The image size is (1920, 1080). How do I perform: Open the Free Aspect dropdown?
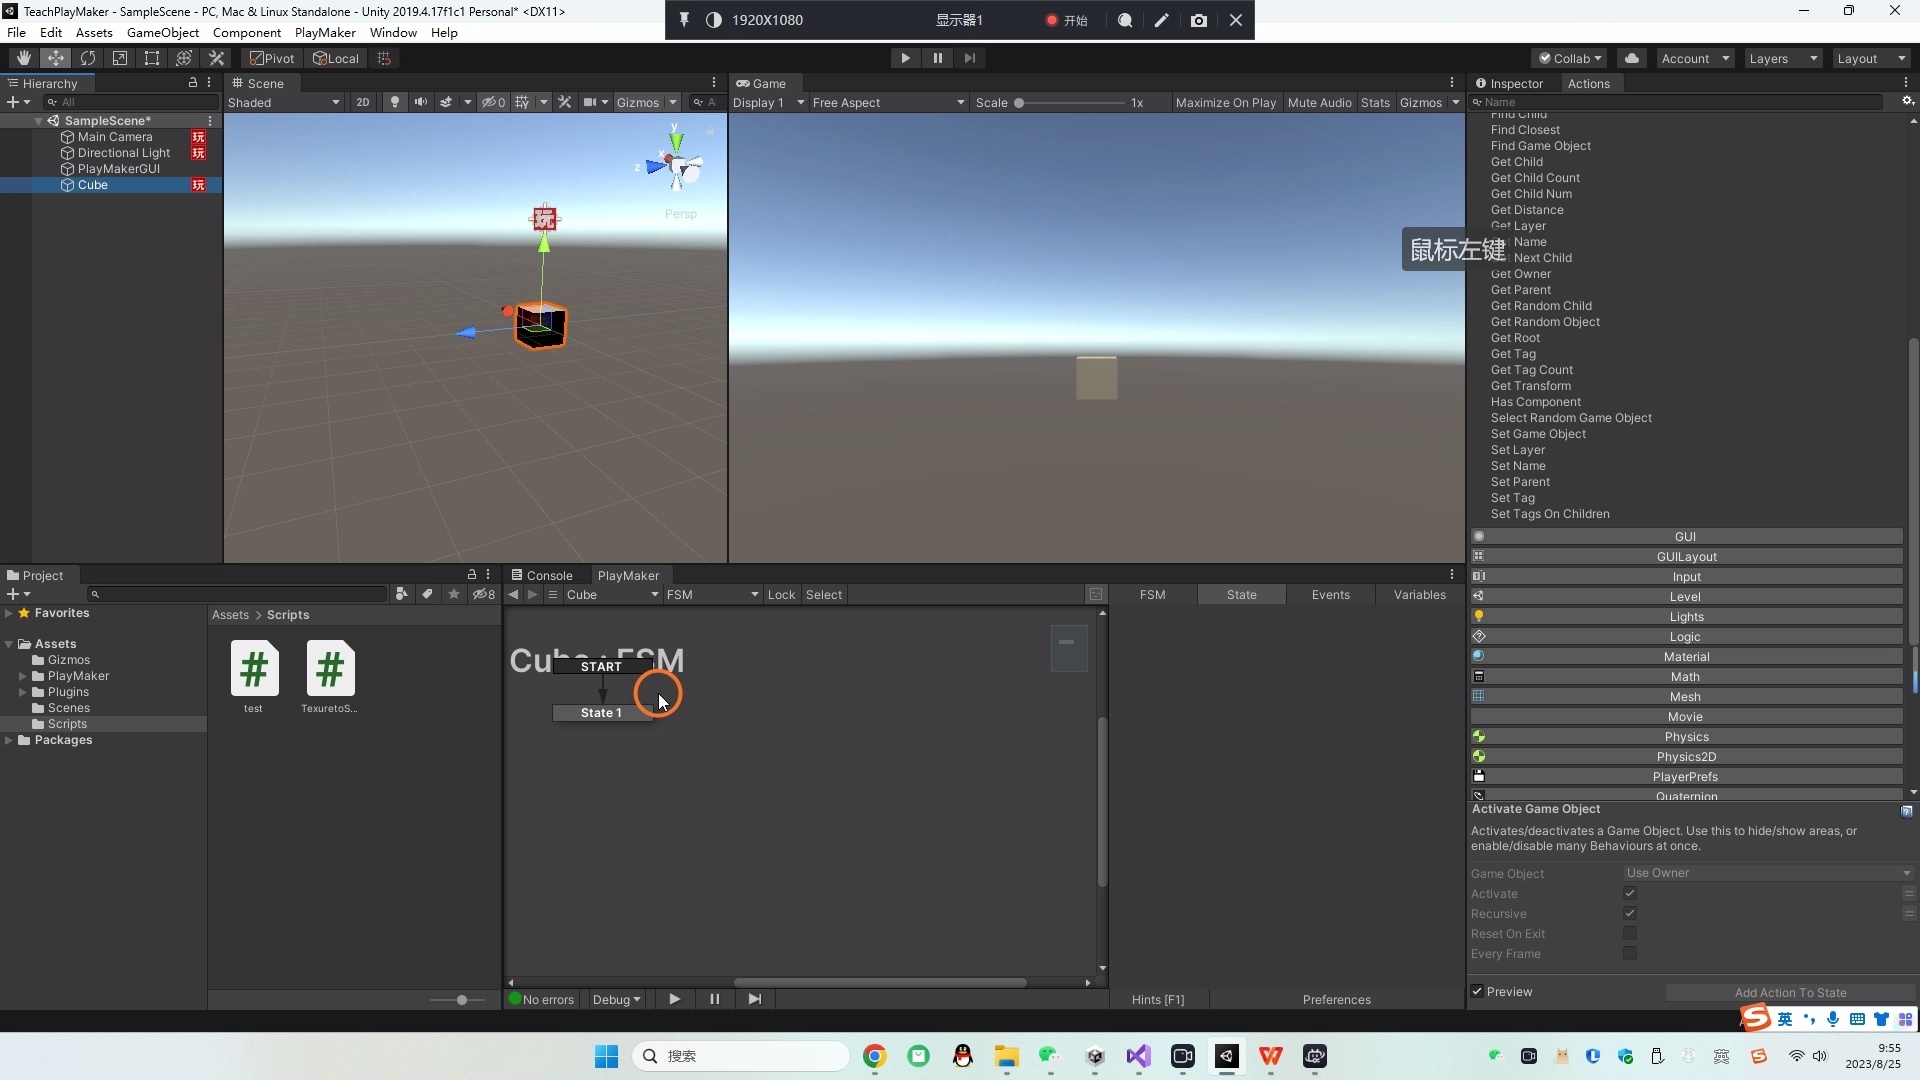click(888, 102)
